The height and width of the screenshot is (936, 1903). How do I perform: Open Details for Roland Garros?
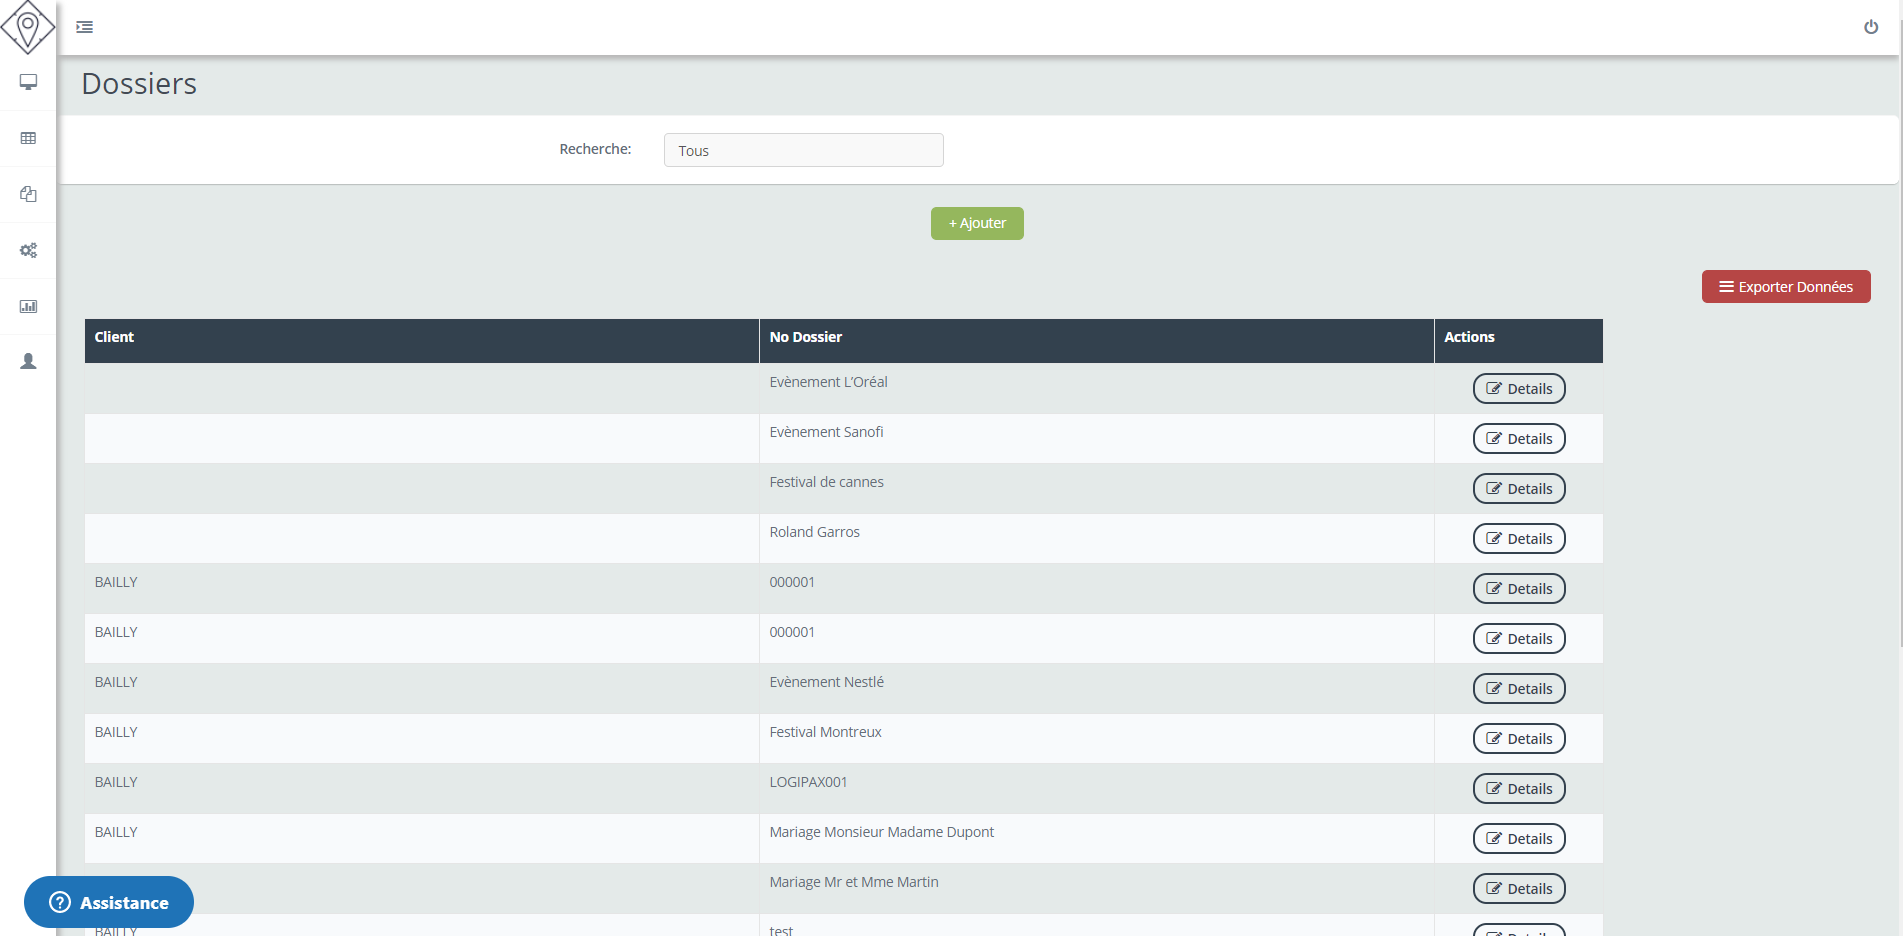click(x=1518, y=539)
